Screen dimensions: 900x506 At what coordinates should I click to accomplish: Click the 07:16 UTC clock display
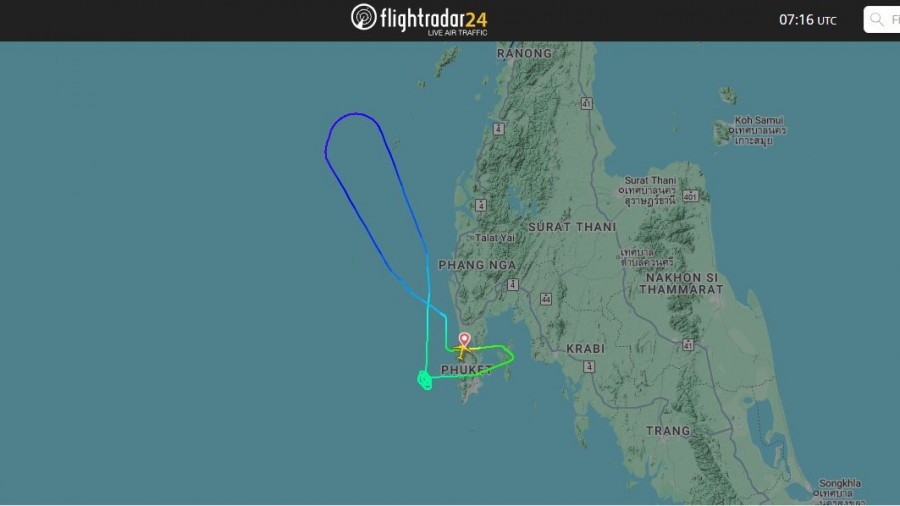coord(808,20)
